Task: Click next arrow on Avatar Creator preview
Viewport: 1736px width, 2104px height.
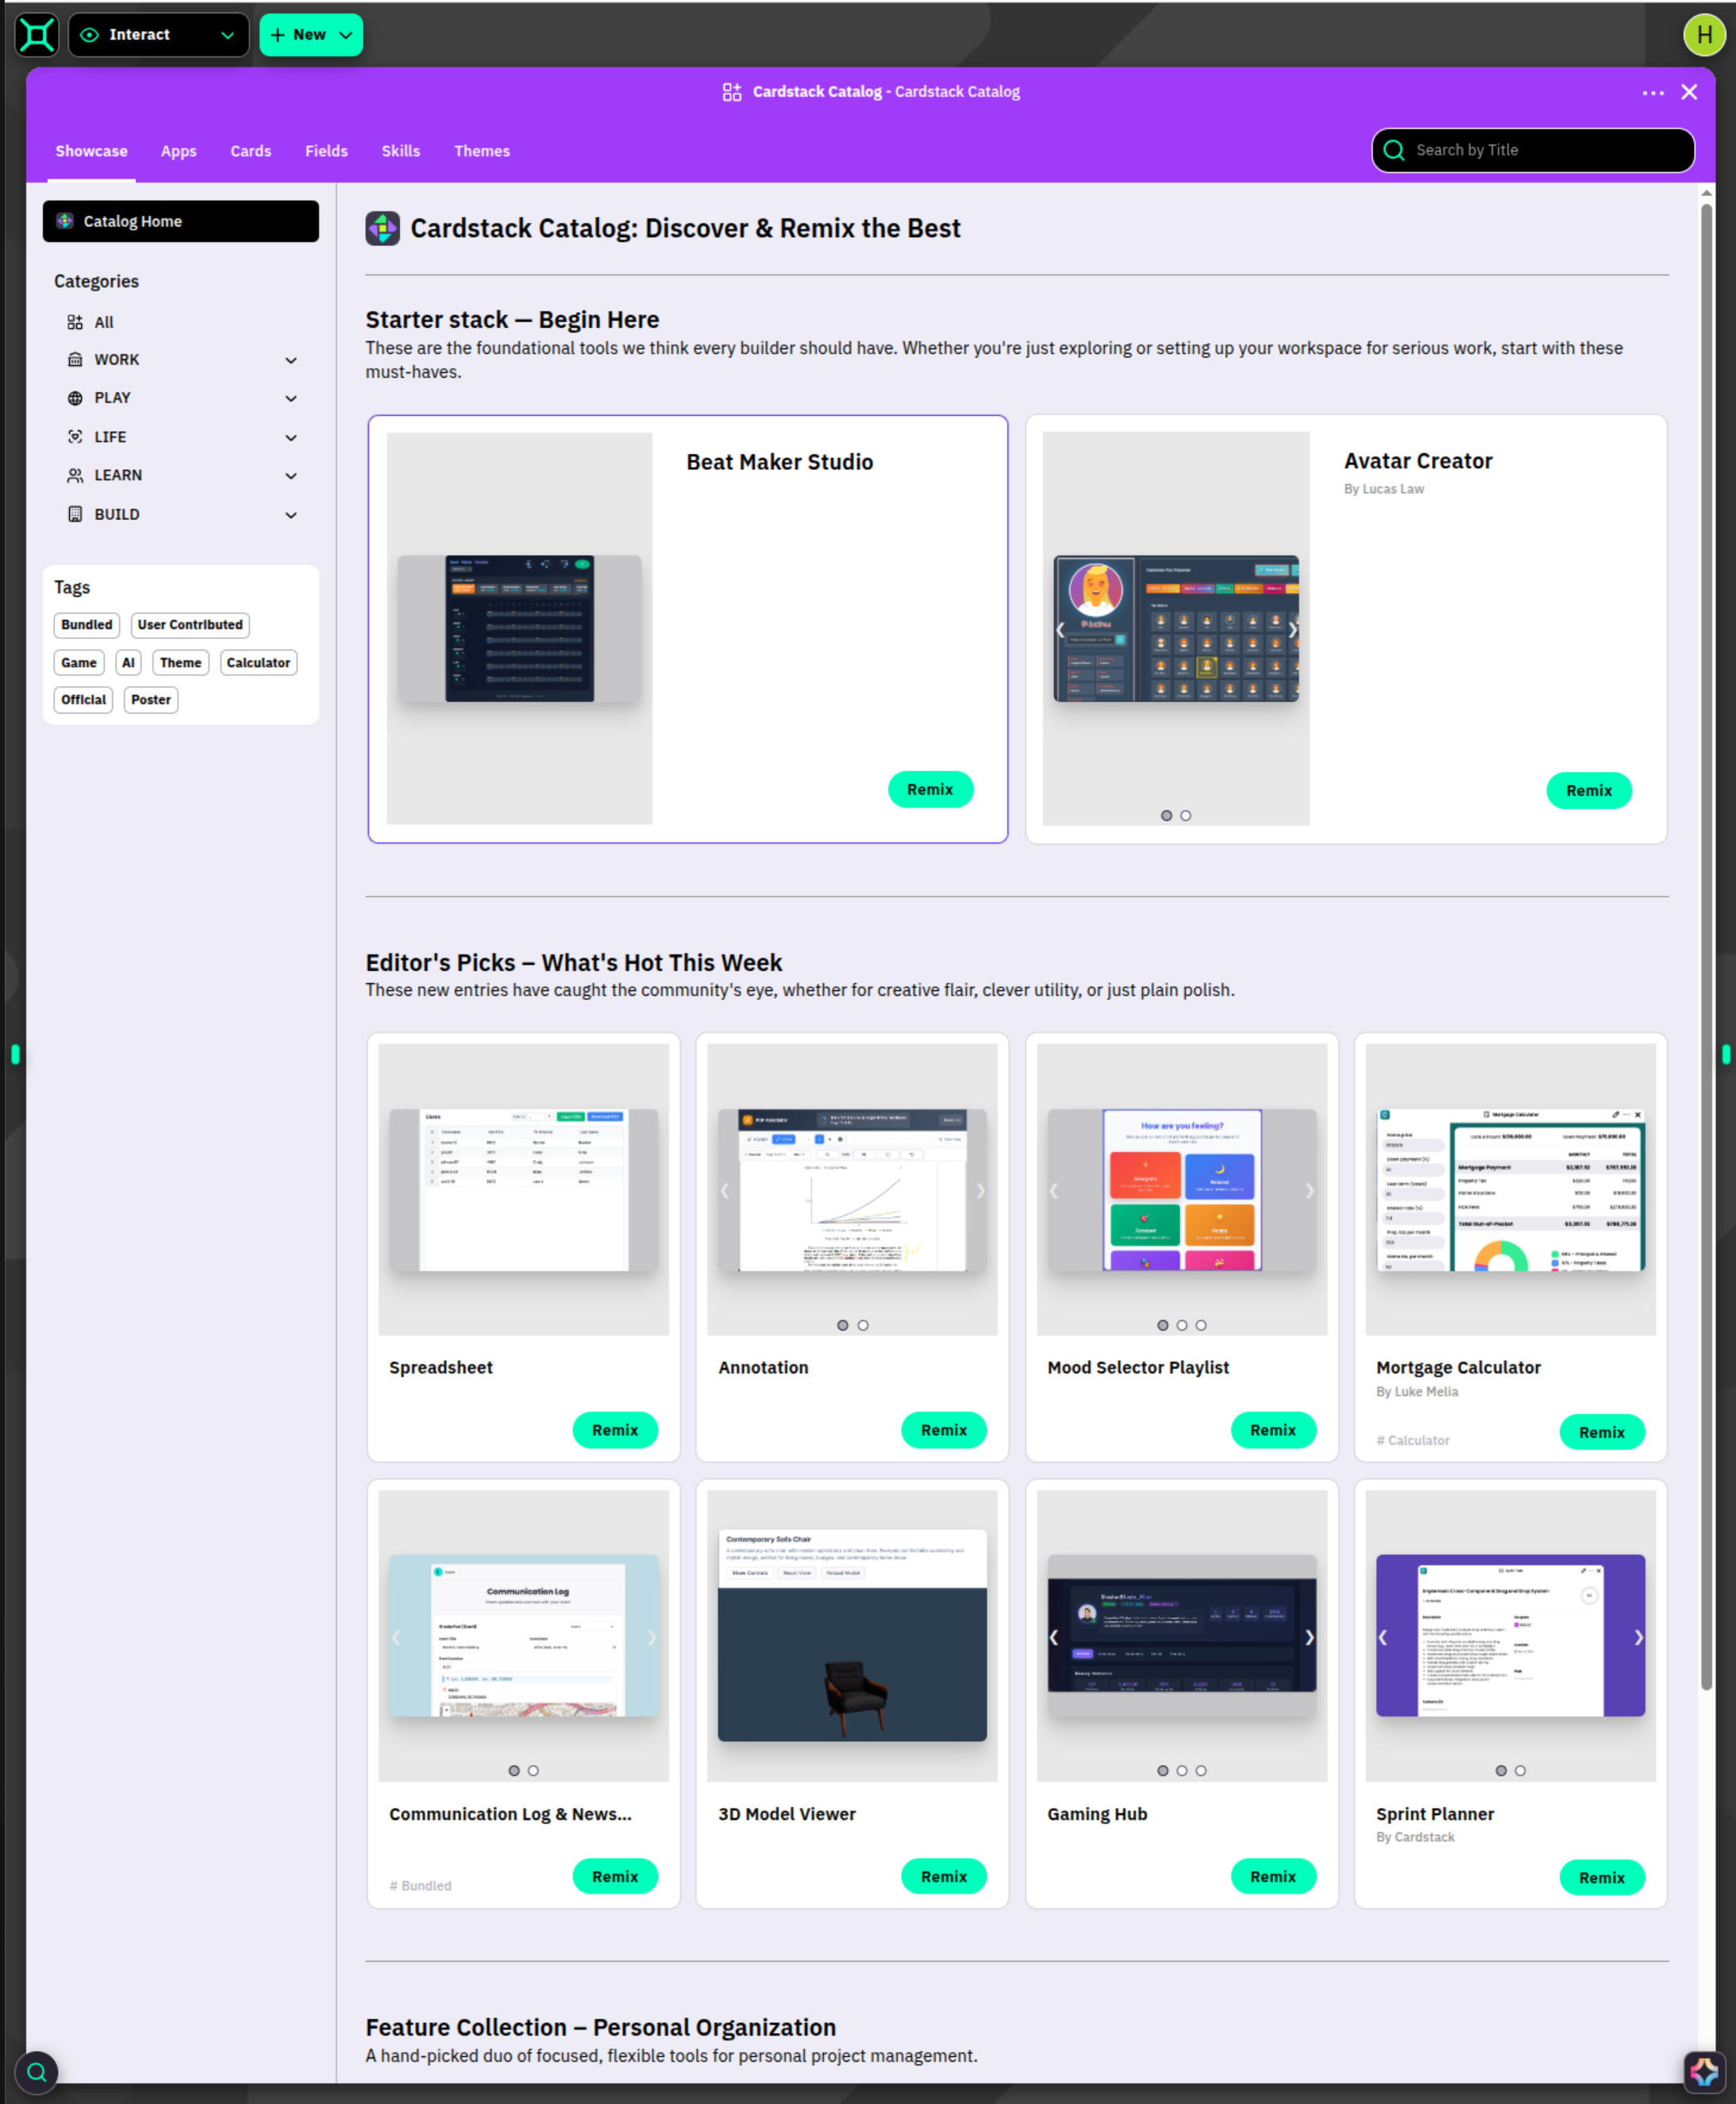Action: tap(1292, 629)
